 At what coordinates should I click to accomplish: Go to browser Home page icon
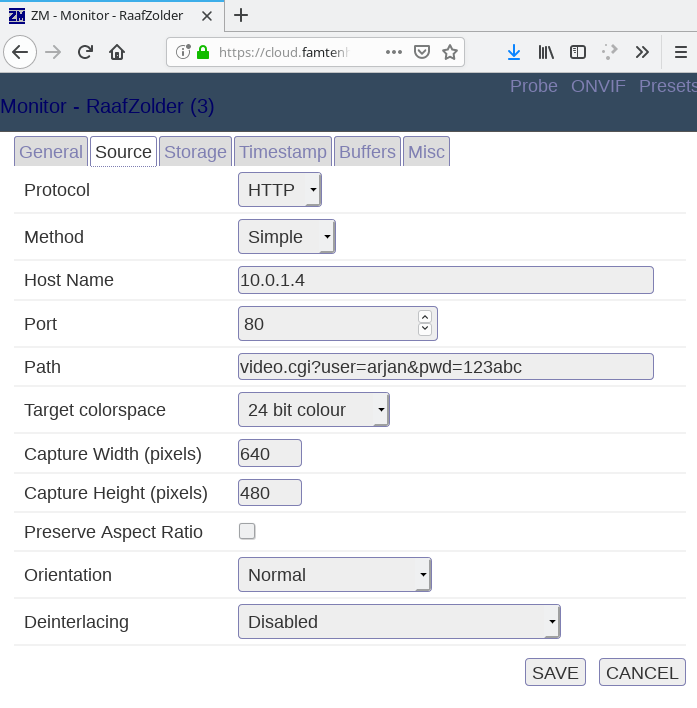pyautogui.click(x=117, y=52)
